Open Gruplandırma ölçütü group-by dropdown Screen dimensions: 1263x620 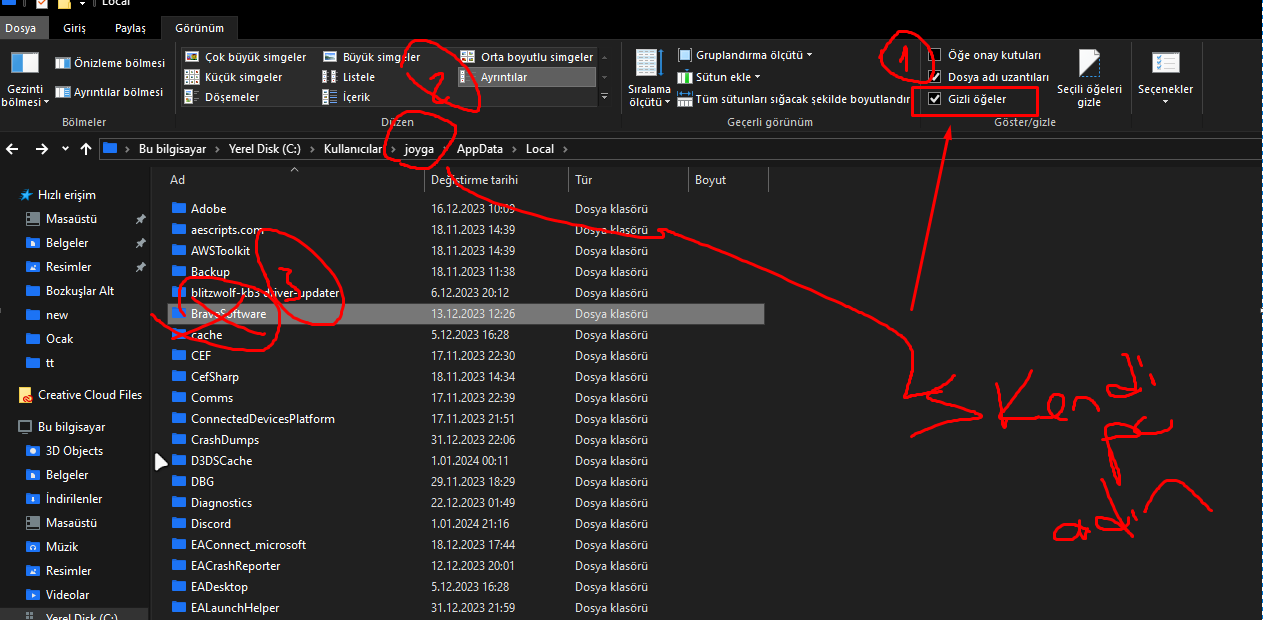[745, 55]
